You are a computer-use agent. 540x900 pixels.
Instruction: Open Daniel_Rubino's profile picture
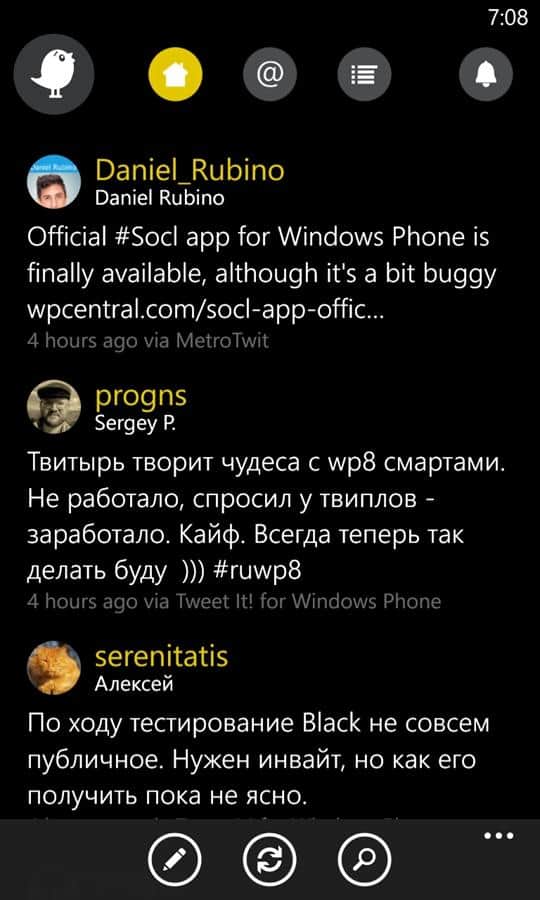pos(54,181)
